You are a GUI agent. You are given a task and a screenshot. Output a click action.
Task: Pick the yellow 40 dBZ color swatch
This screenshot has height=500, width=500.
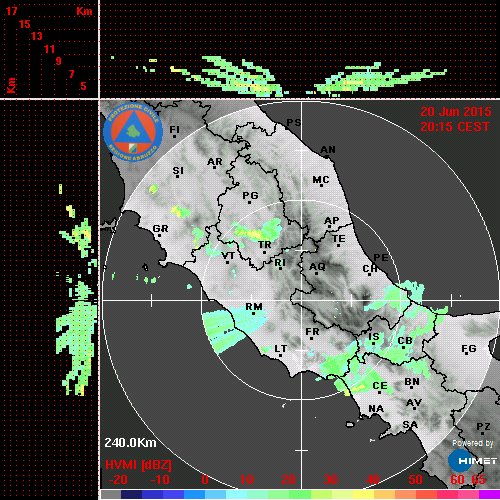point(363,494)
